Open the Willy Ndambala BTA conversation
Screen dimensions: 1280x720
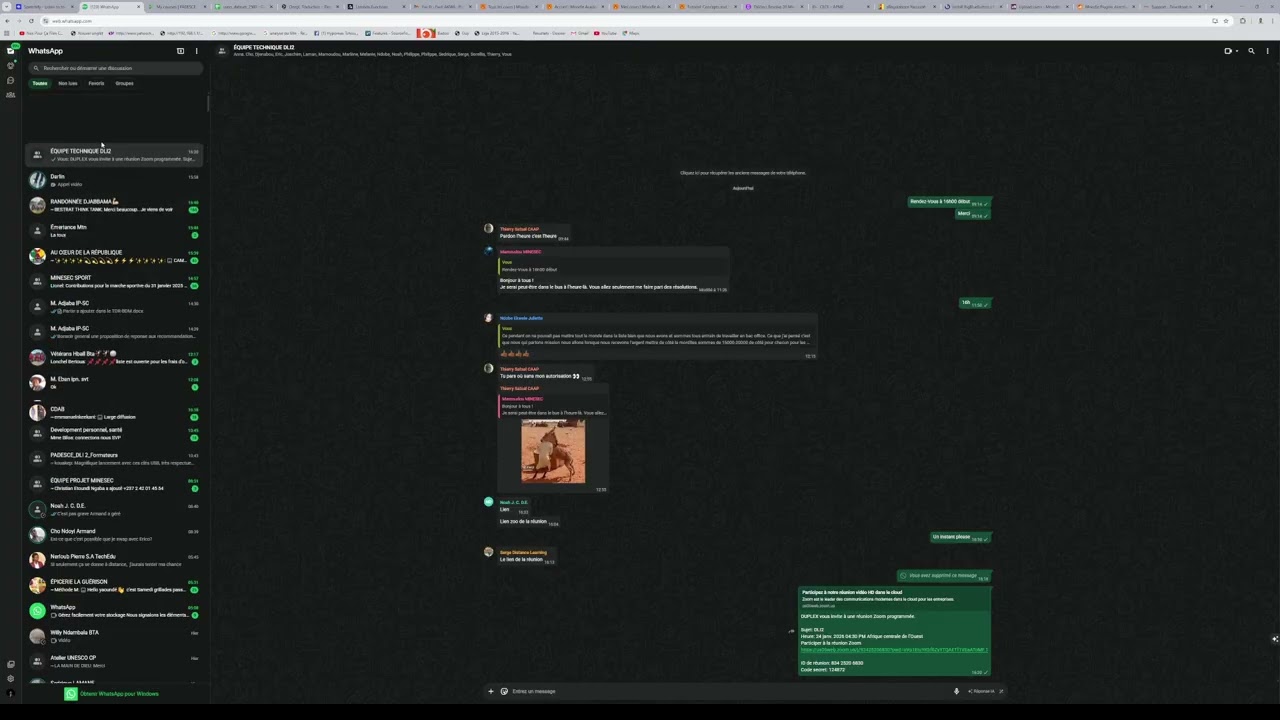pyautogui.click(x=115, y=636)
